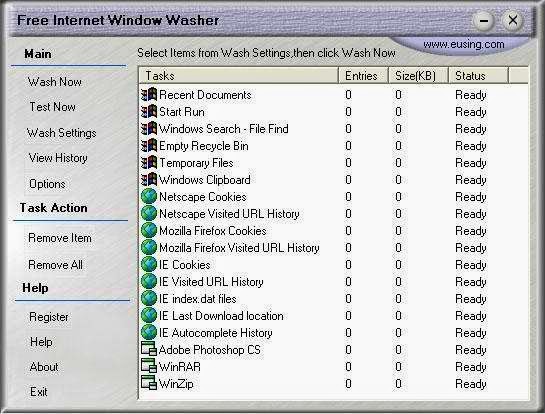545x414 pixels.
Task: Choose Remove Item under Task Action
Action: click(60, 238)
